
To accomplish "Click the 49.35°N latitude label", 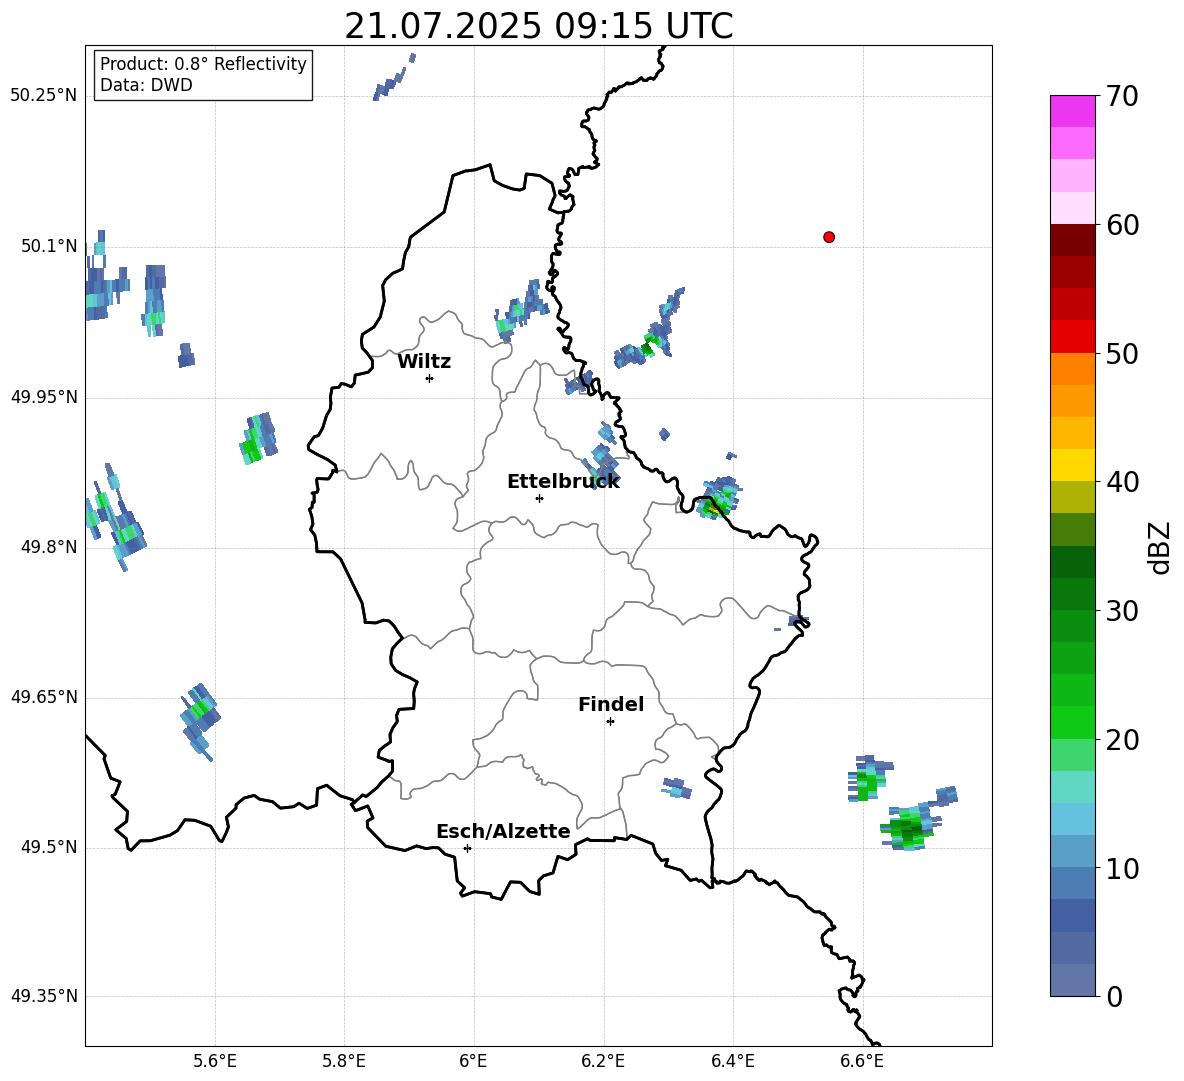I will pos(44,996).
